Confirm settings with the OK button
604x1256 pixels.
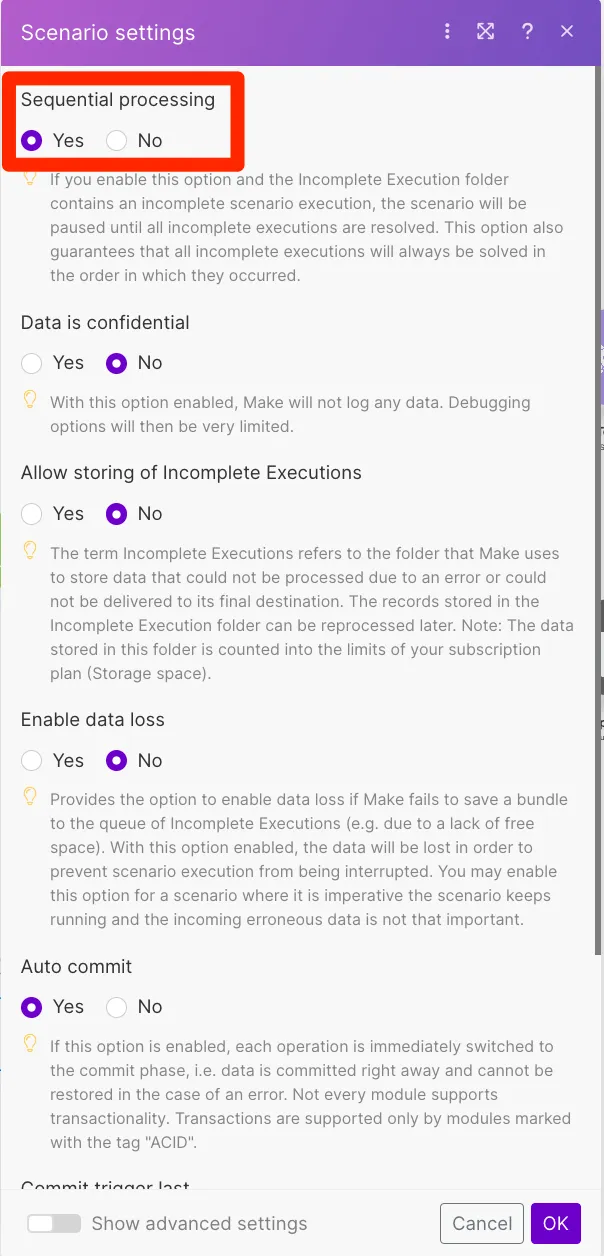(x=555, y=1223)
